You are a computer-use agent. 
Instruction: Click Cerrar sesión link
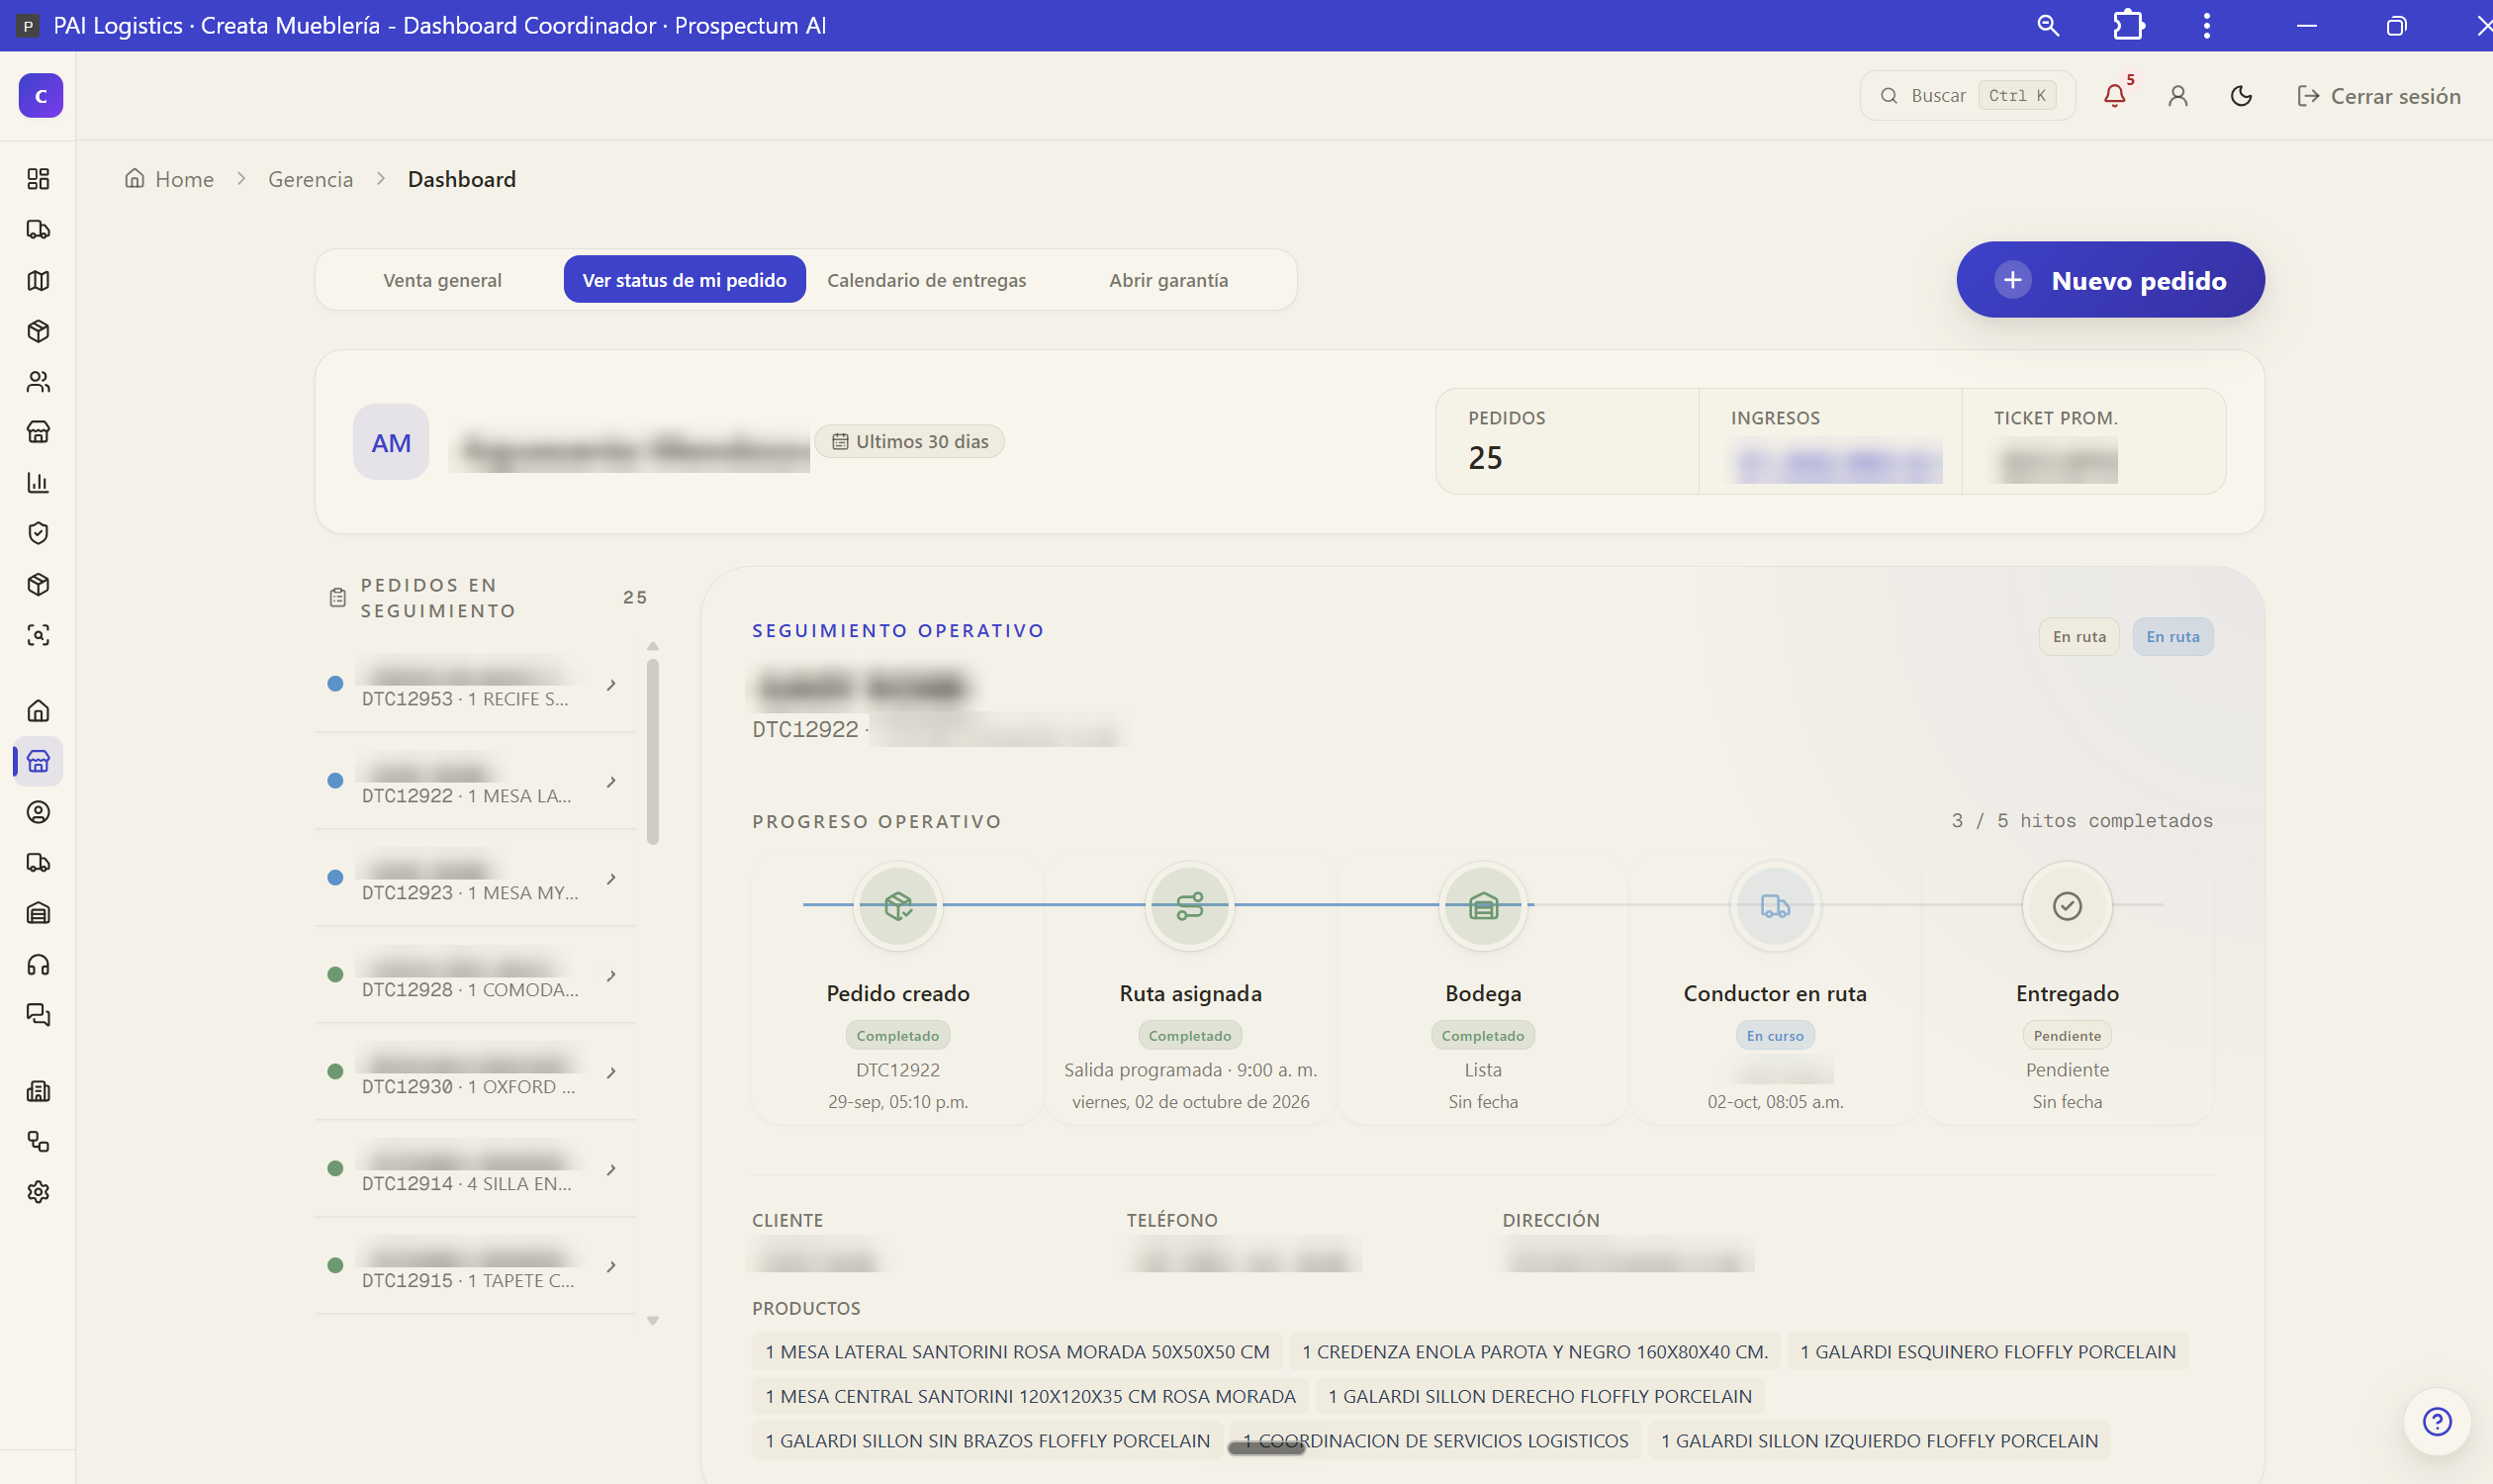tap(2378, 96)
